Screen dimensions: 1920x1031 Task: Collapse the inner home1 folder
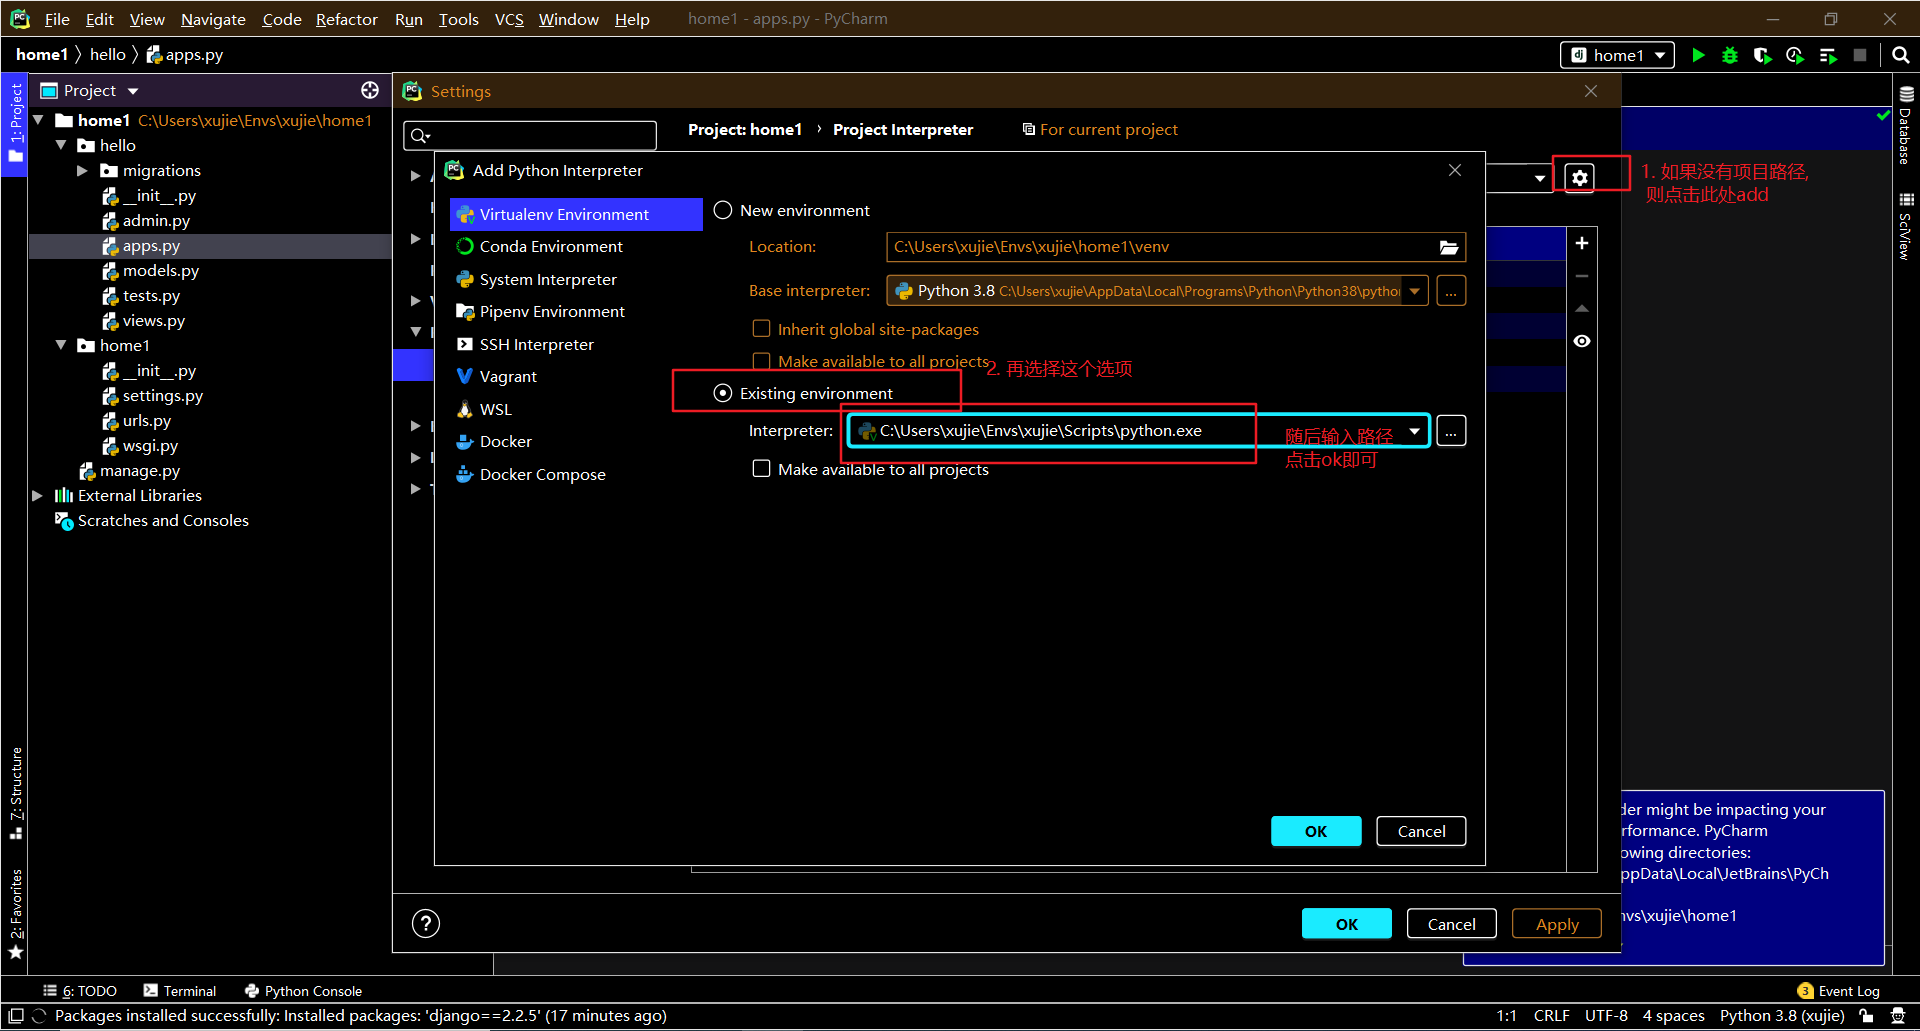[61, 345]
